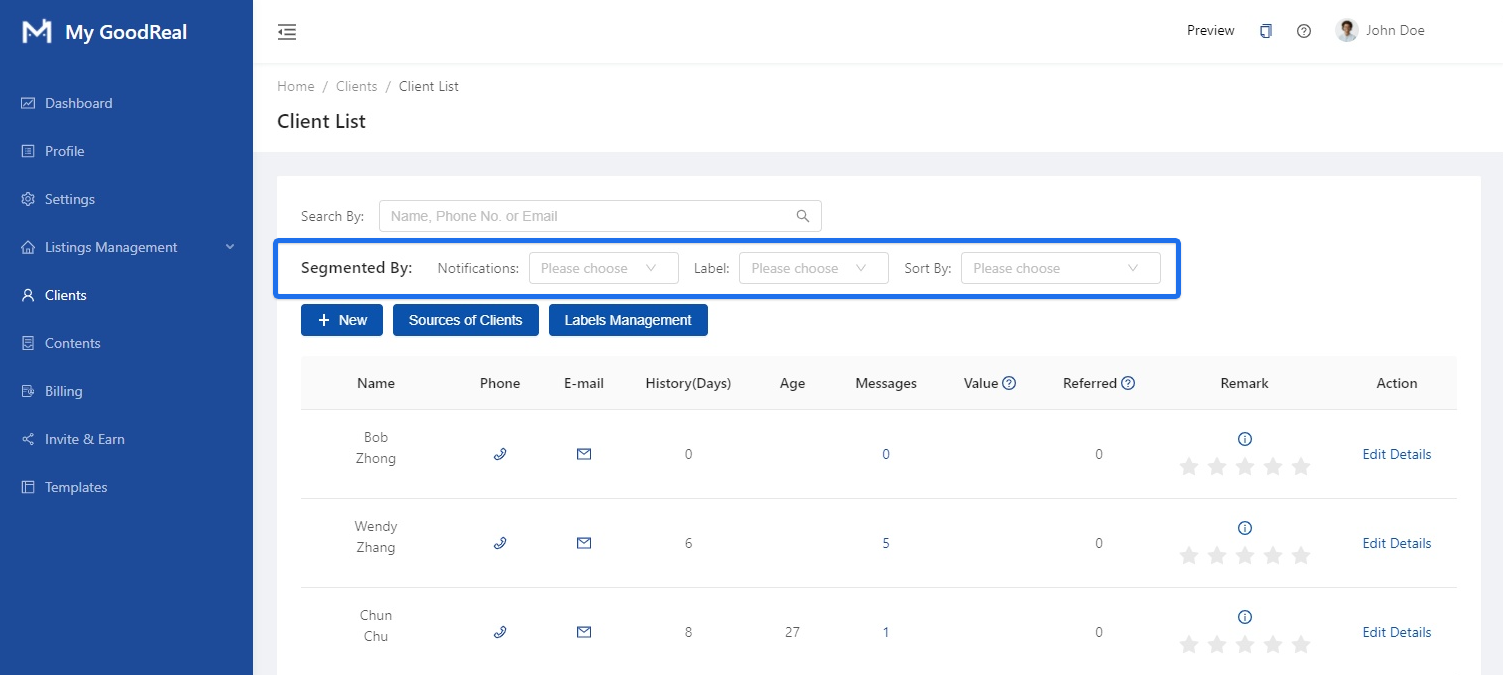1503x675 pixels.
Task: Rate Bob Zhong with the fifth star
Action: (1301, 467)
